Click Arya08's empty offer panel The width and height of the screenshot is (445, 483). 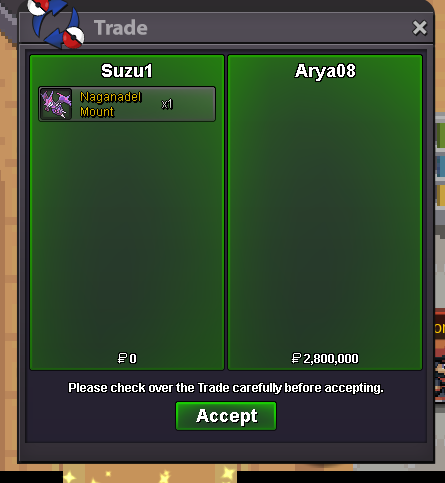(325, 217)
